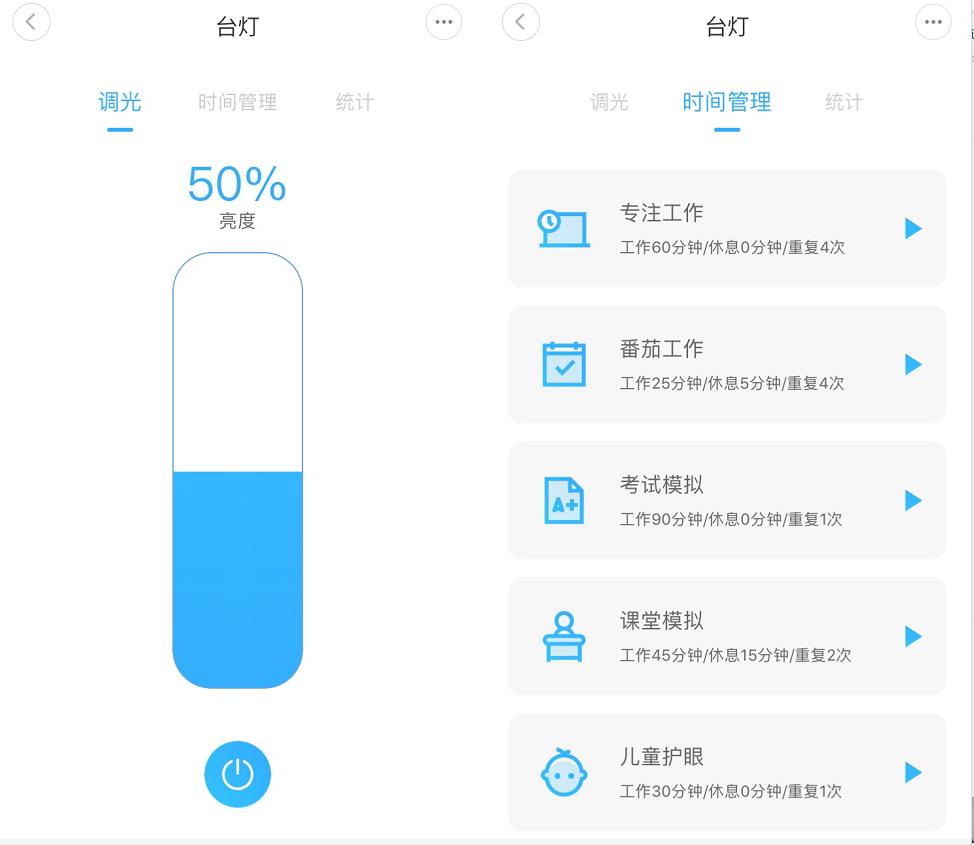The image size is (974, 845).
Task: Adjust the brightness slider level
Action: point(237,470)
